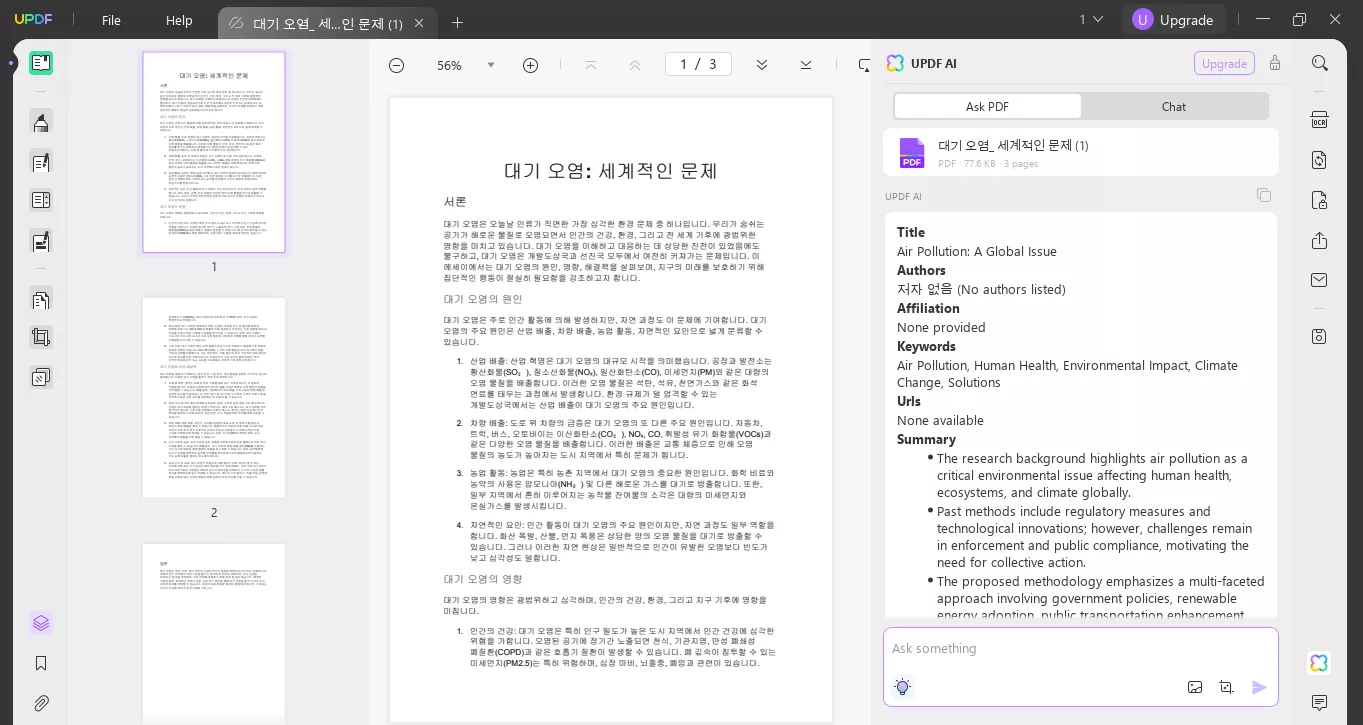
Task: Click the 대기 오염의 영향 heading
Action: 483,579
